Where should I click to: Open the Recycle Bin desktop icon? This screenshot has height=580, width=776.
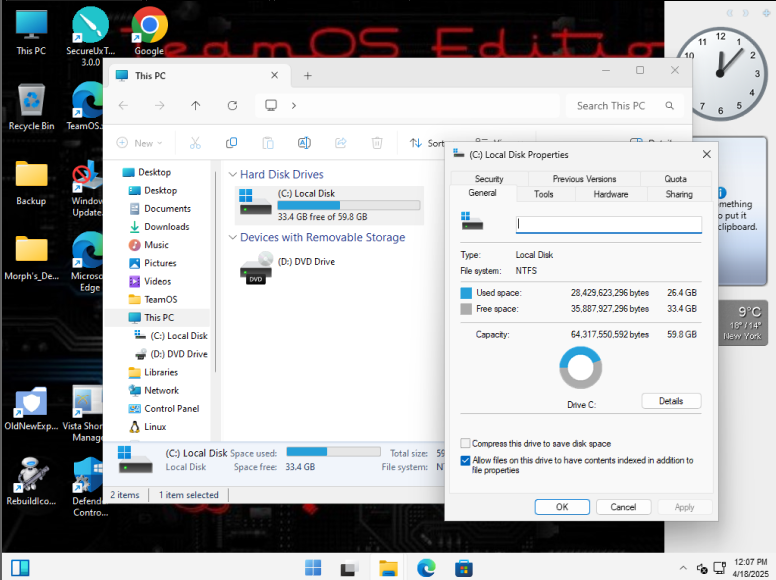click(31, 107)
